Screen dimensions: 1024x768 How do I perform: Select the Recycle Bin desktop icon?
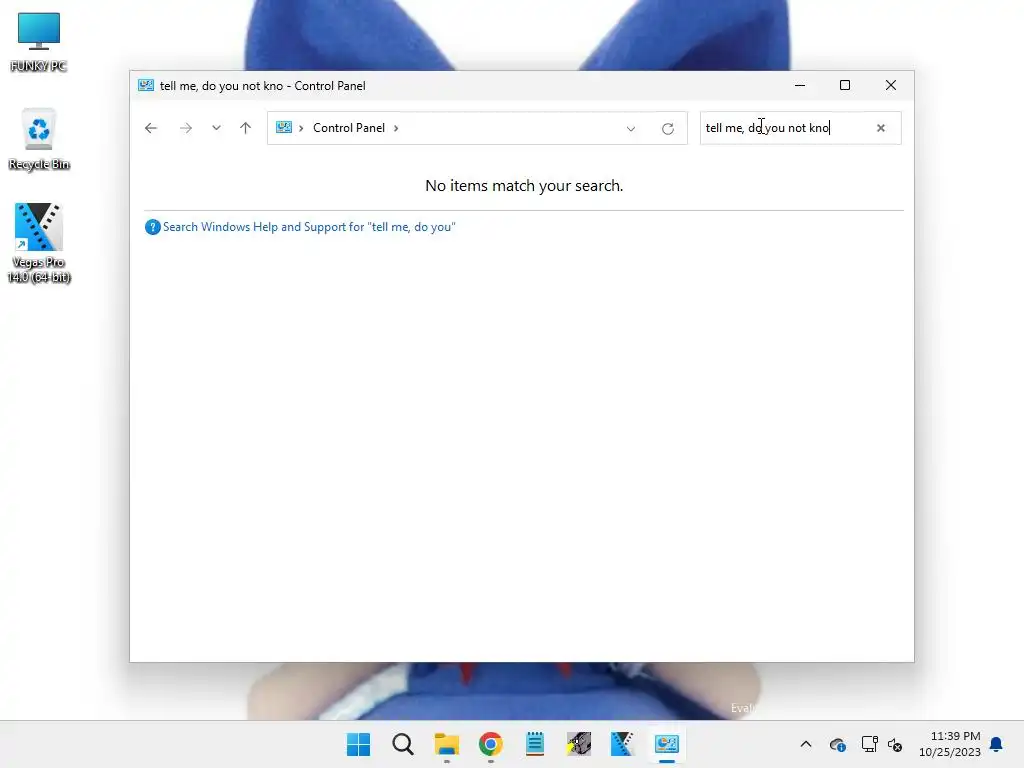[x=39, y=140]
